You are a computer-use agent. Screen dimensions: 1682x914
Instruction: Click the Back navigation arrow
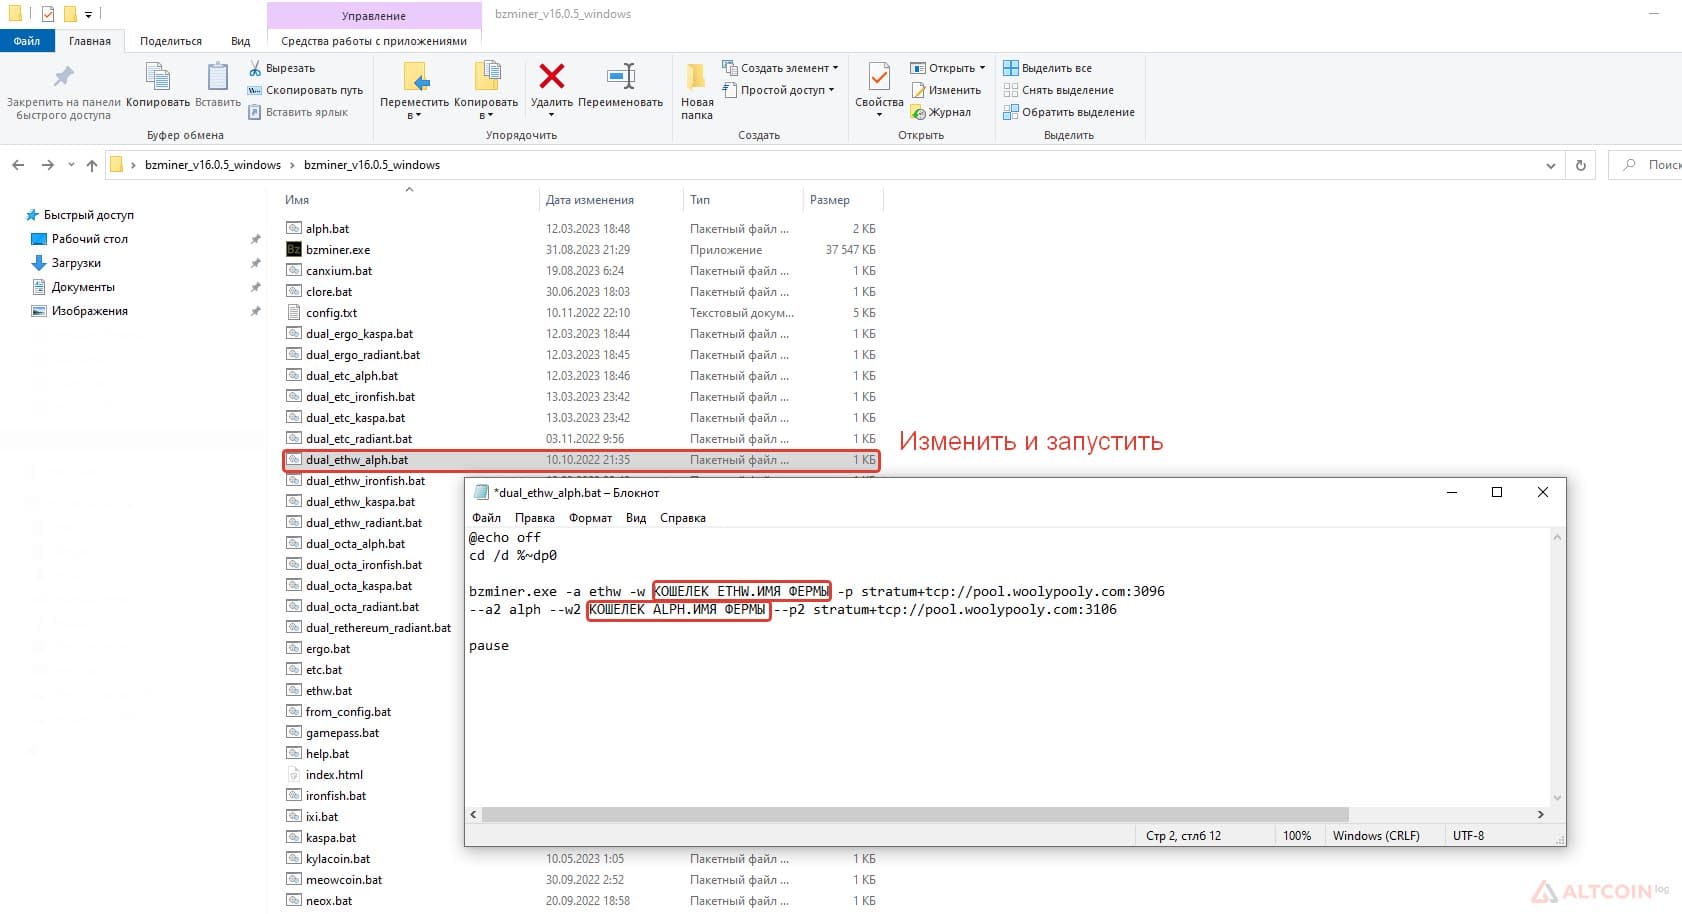click(18, 165)
